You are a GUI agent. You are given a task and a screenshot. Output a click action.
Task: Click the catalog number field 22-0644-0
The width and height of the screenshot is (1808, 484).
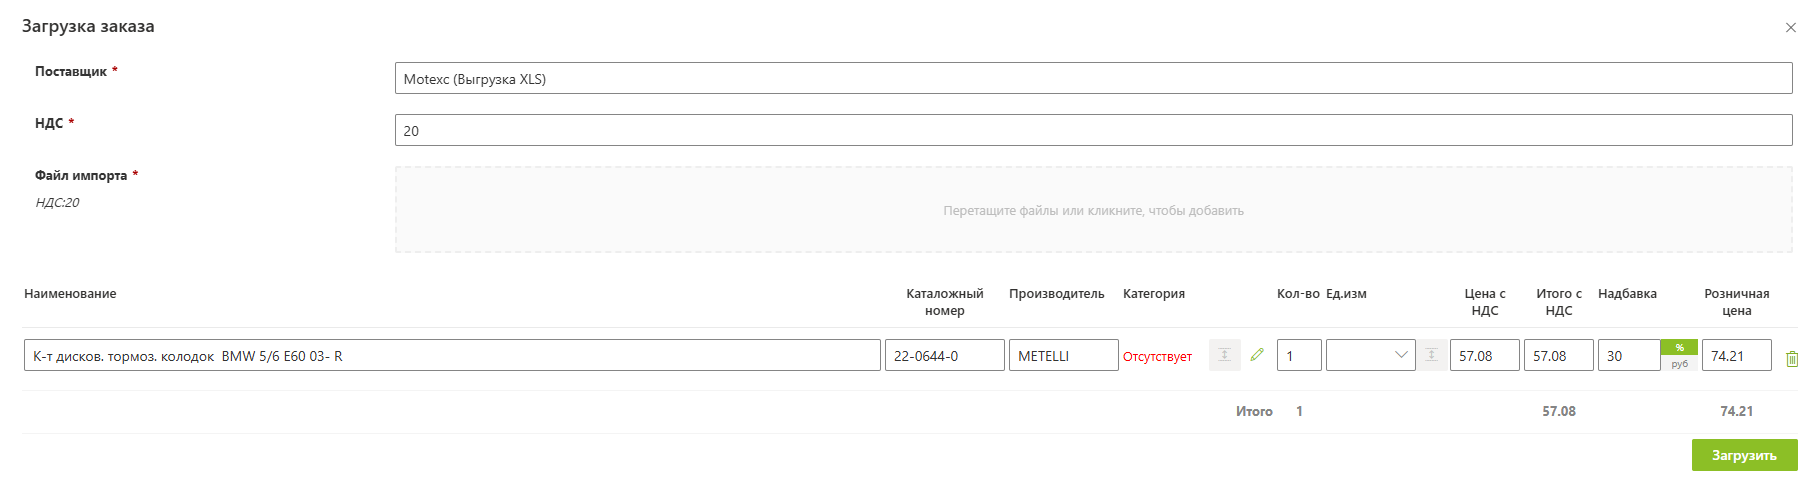[x=944, y=356]
